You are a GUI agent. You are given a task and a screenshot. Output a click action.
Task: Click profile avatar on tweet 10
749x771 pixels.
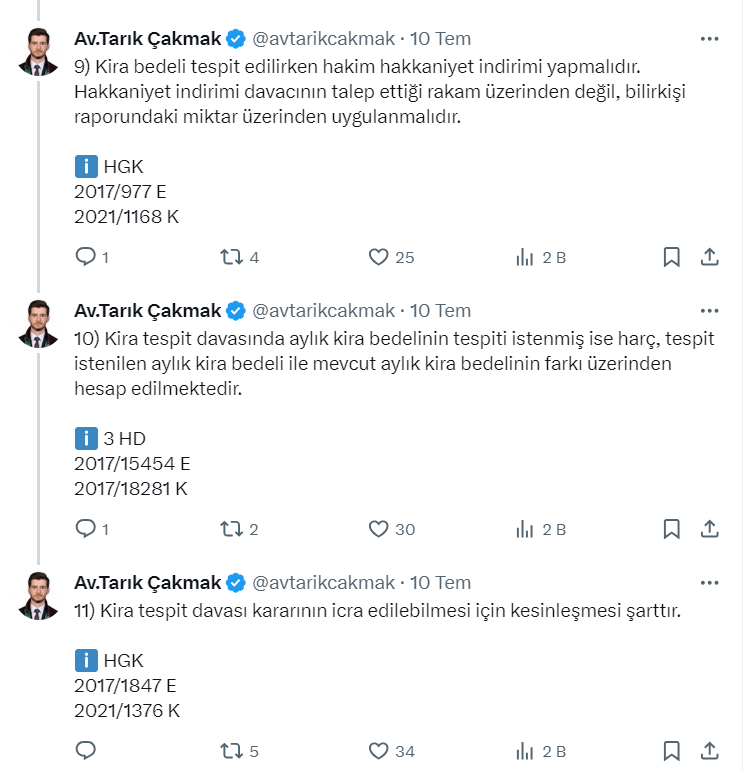coord(38,322)
